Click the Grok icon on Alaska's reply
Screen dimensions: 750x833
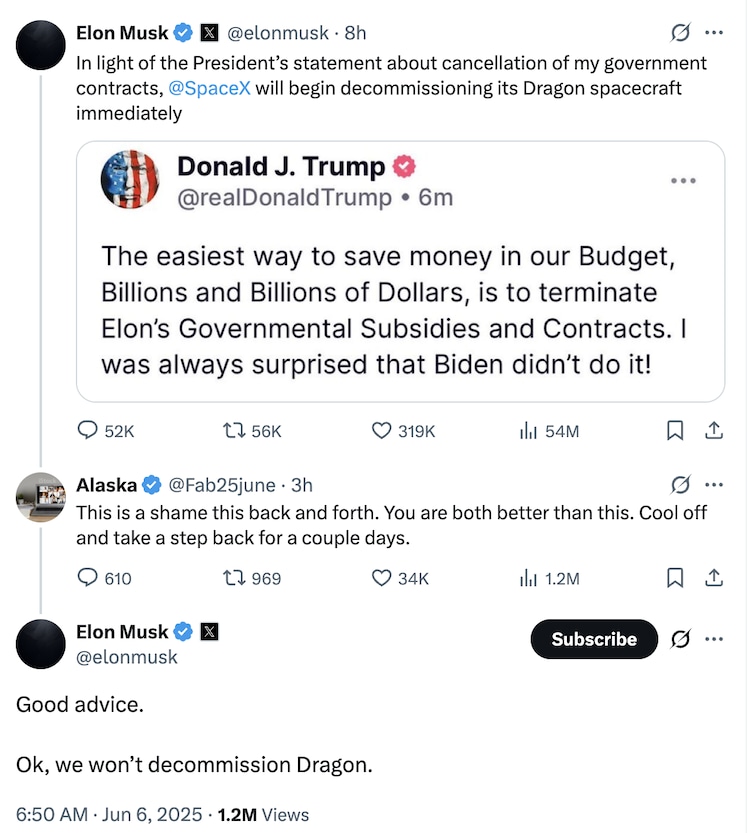680,485
